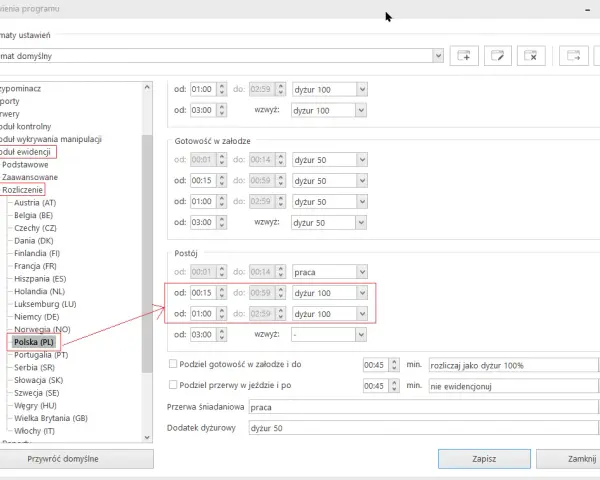Screen dimensions: 600x480
Task: Select Austria (AT) in the country list
Action: [x=35, y=202]
